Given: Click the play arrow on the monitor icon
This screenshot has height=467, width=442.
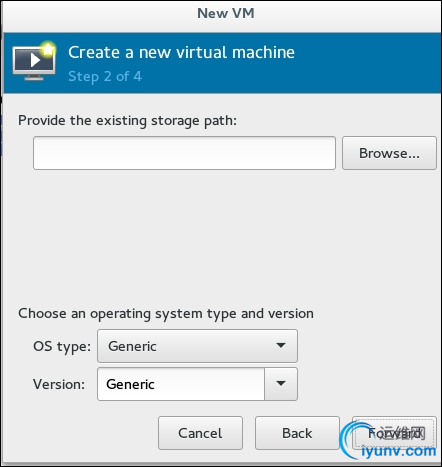Looking at the screenshot, I should (35, 60).
